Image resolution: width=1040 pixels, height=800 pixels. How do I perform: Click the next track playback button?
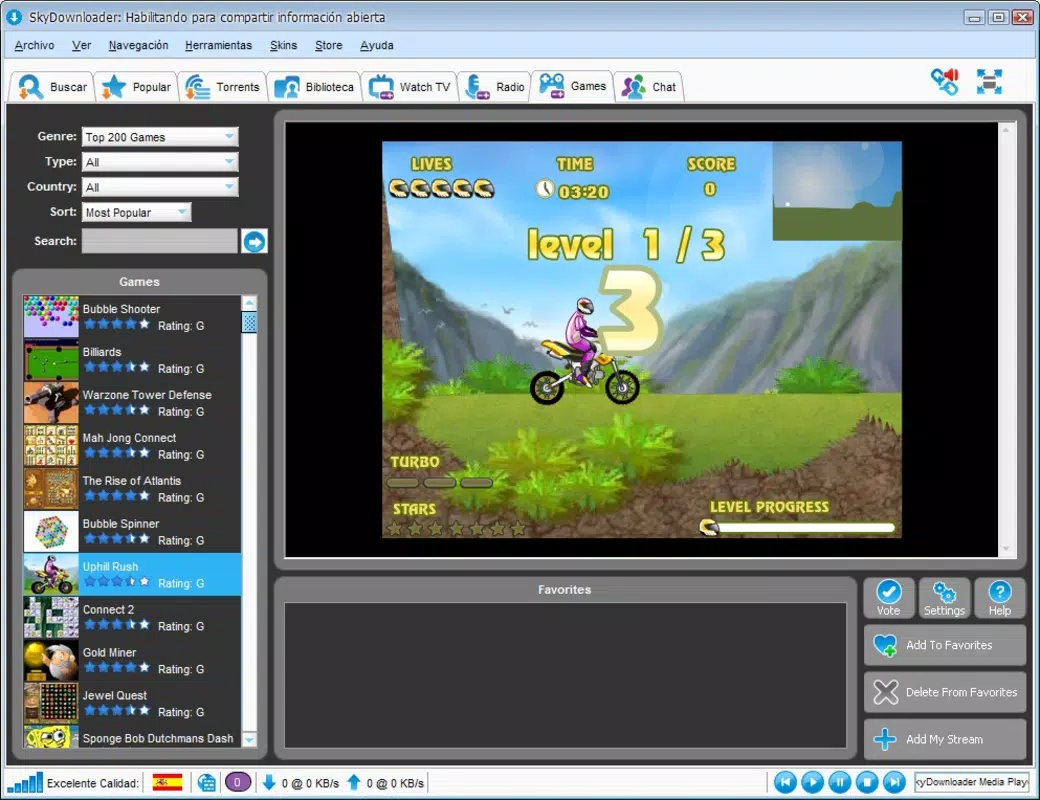pos(893,783)
